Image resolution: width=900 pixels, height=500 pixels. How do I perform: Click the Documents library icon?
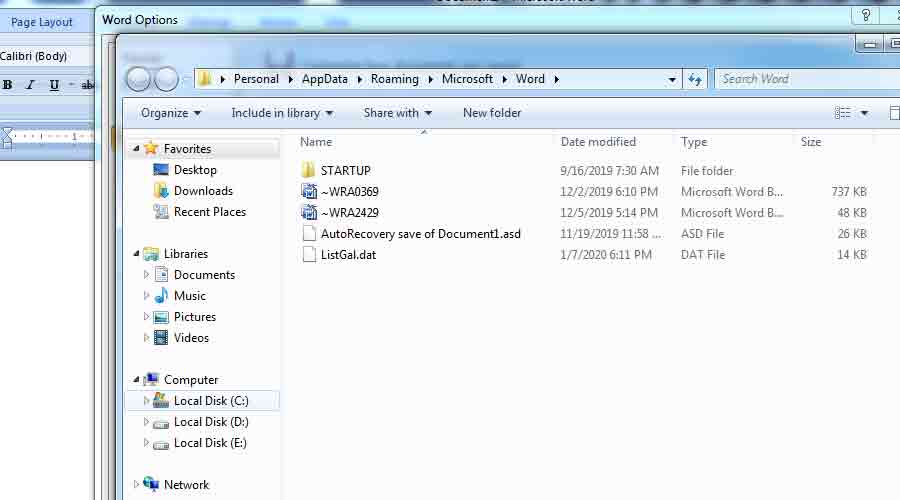coord(162,274)
